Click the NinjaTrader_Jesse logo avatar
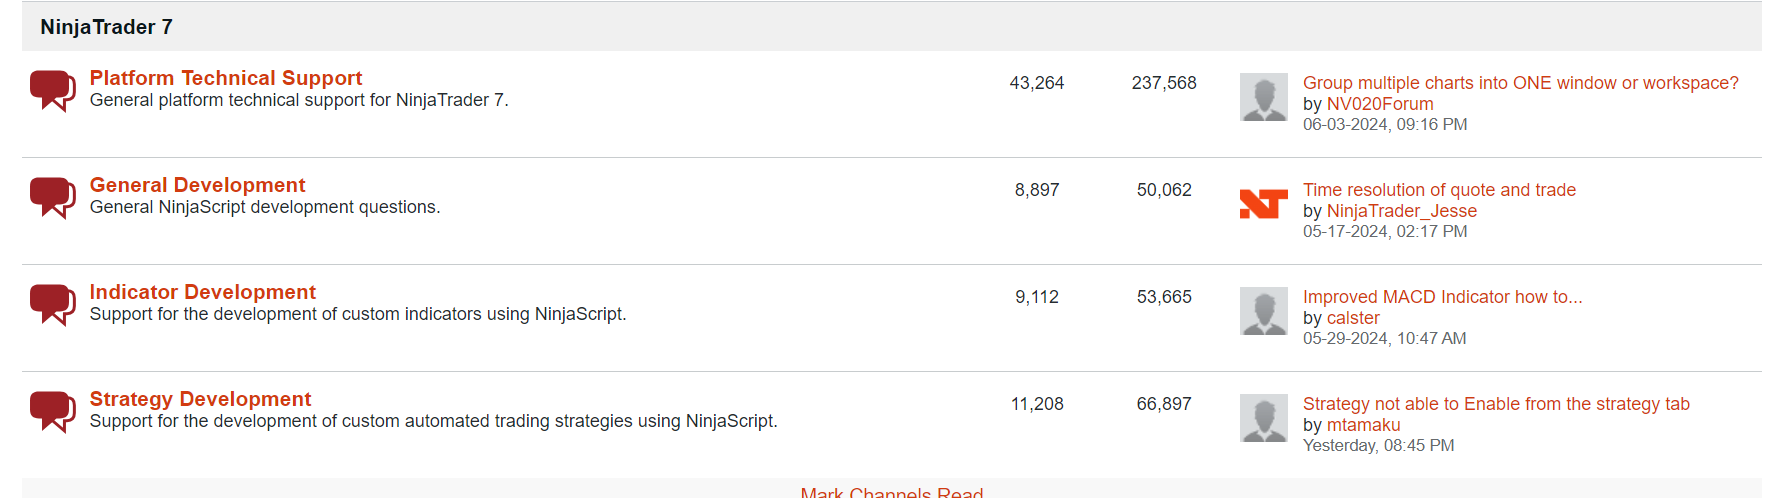This screenshot has width=1777, height=498. click(x=1263, y=204)
